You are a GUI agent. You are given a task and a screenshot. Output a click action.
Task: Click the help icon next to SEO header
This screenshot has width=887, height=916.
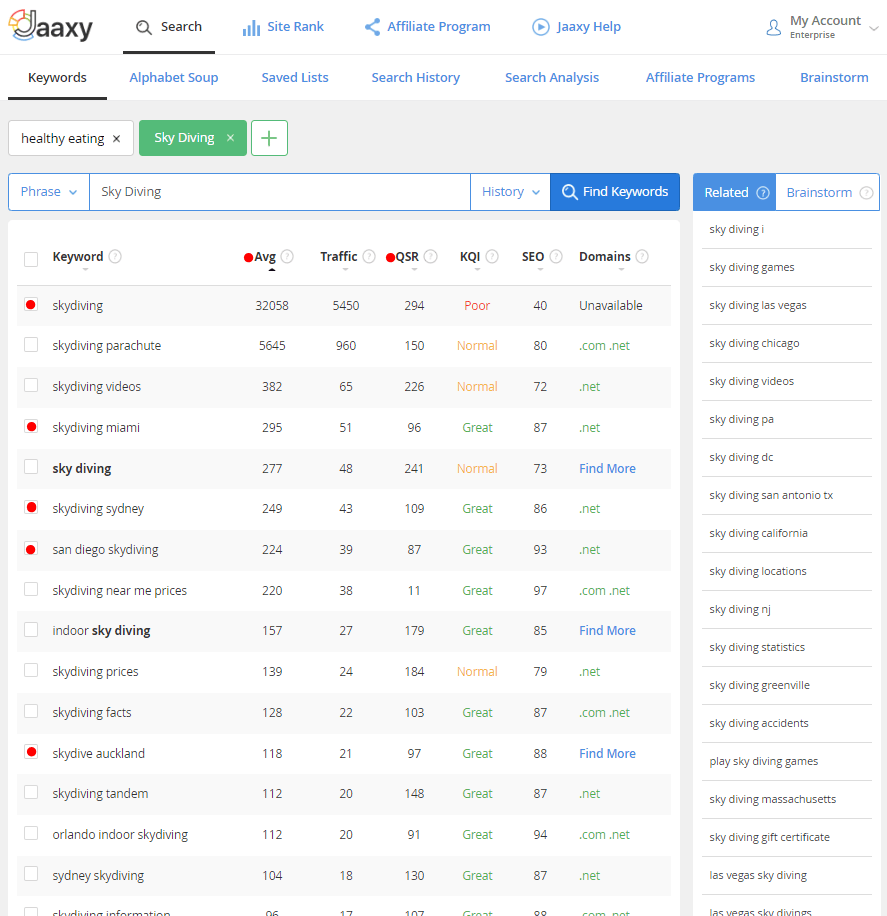tap(556, 256)
